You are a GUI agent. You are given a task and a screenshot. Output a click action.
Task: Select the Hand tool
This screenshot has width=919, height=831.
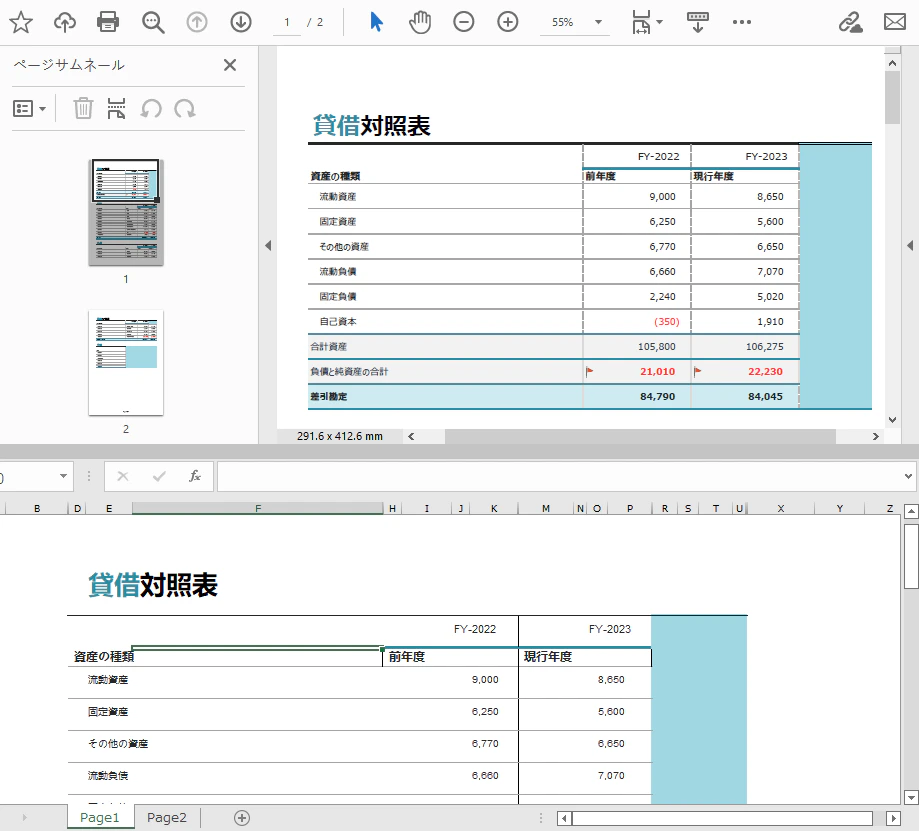419,21
